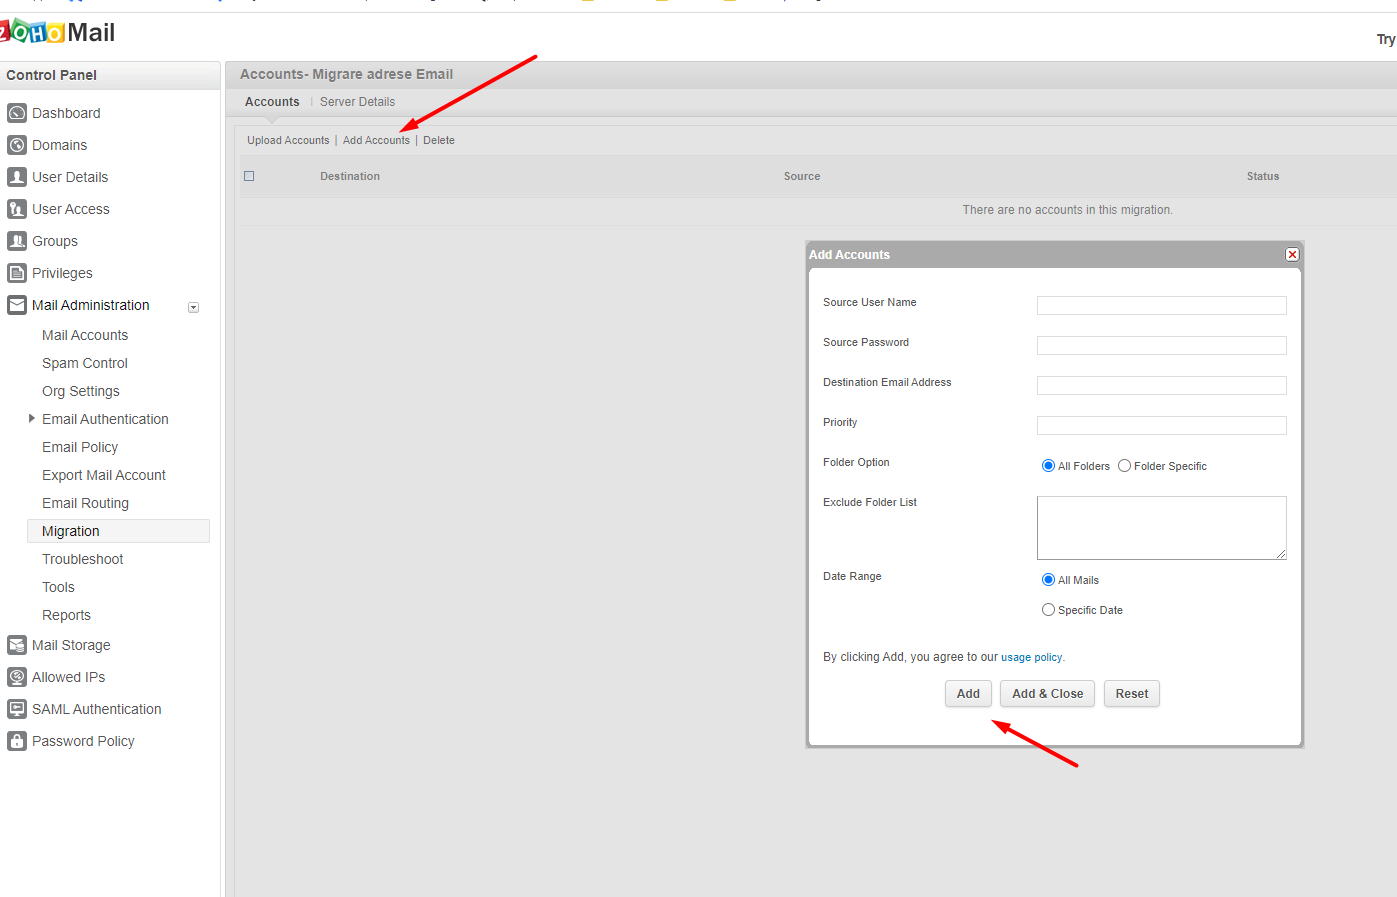Choose the All Mails date range
The height and width of the screenshot is (897, 1397).
(x=1048, y=580)
